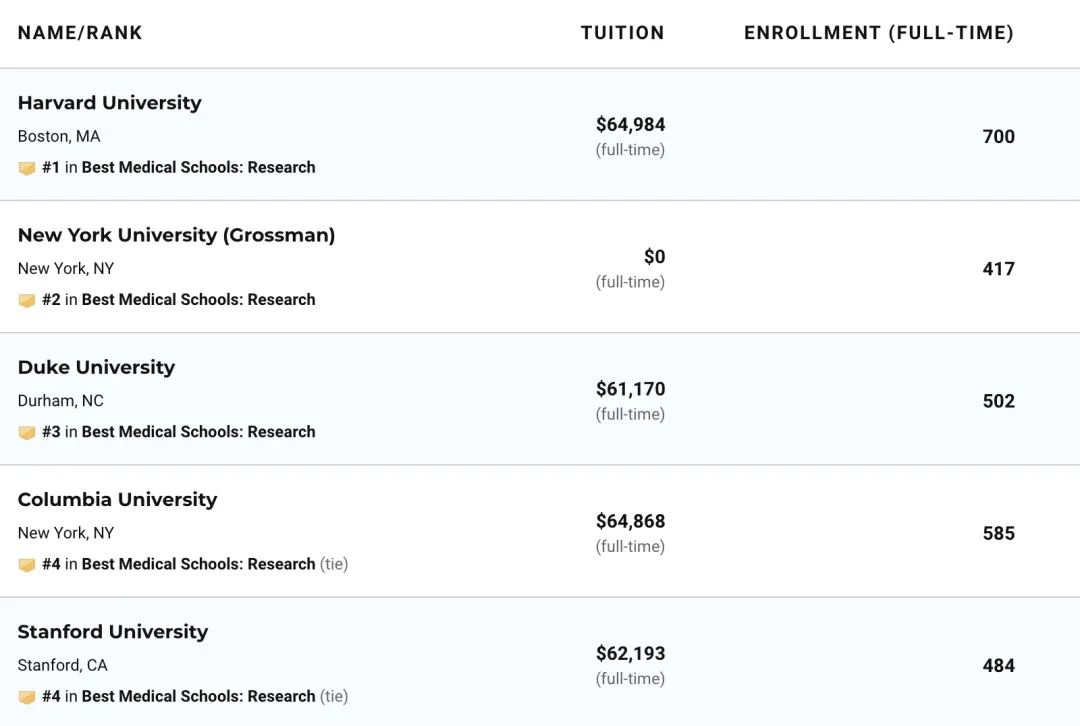
Task: Open the Harvard University school link
Action: tap(109, 103)
